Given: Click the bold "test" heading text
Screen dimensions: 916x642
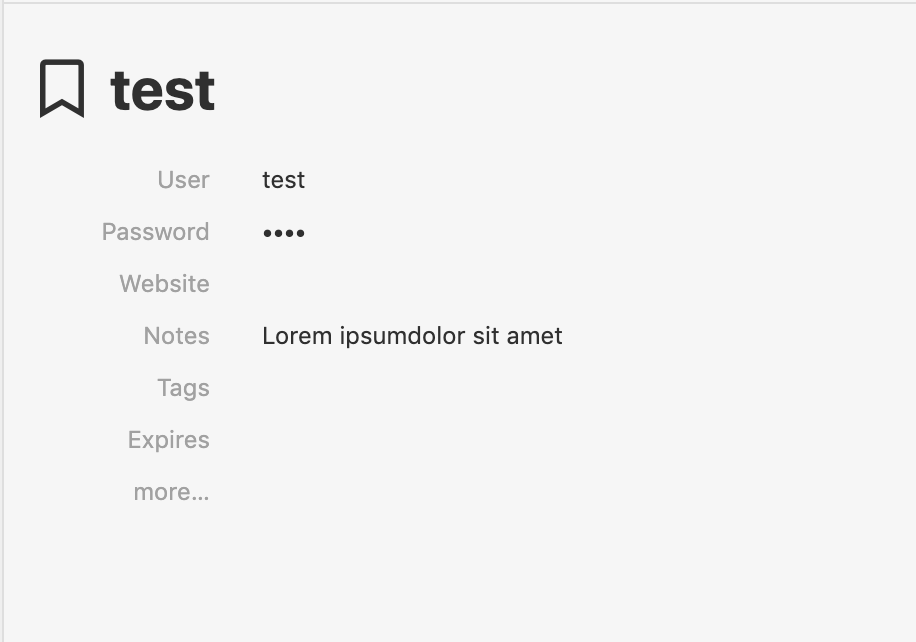Looking at the screenshot, I should (x=162, y=88).
